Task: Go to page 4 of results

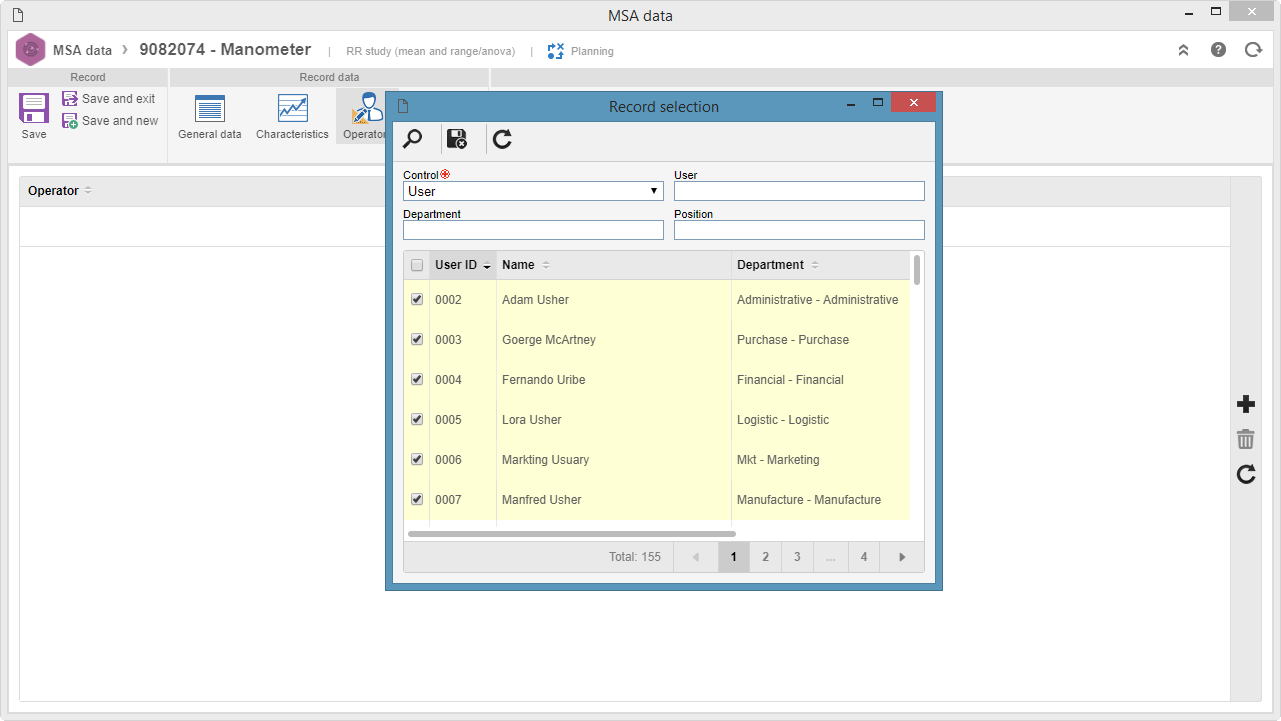Action: [x=864, y=557]
